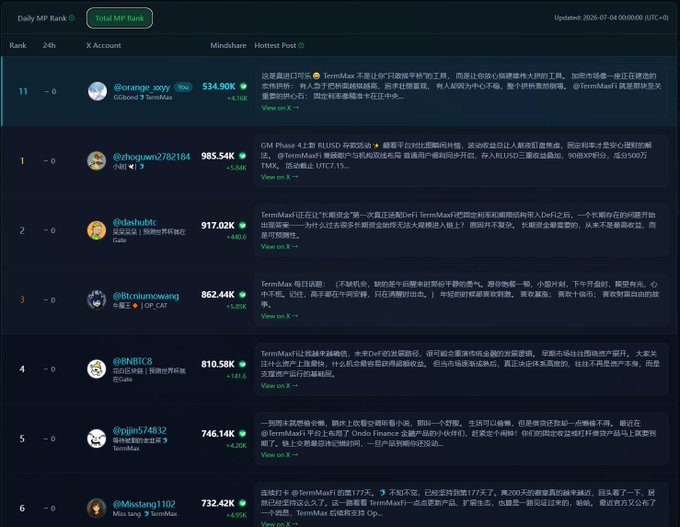The width and height of the screenshot is (680, 527).
Task: Click View on X for @zhoguwn2782184 post
Action: coord(279,177)
